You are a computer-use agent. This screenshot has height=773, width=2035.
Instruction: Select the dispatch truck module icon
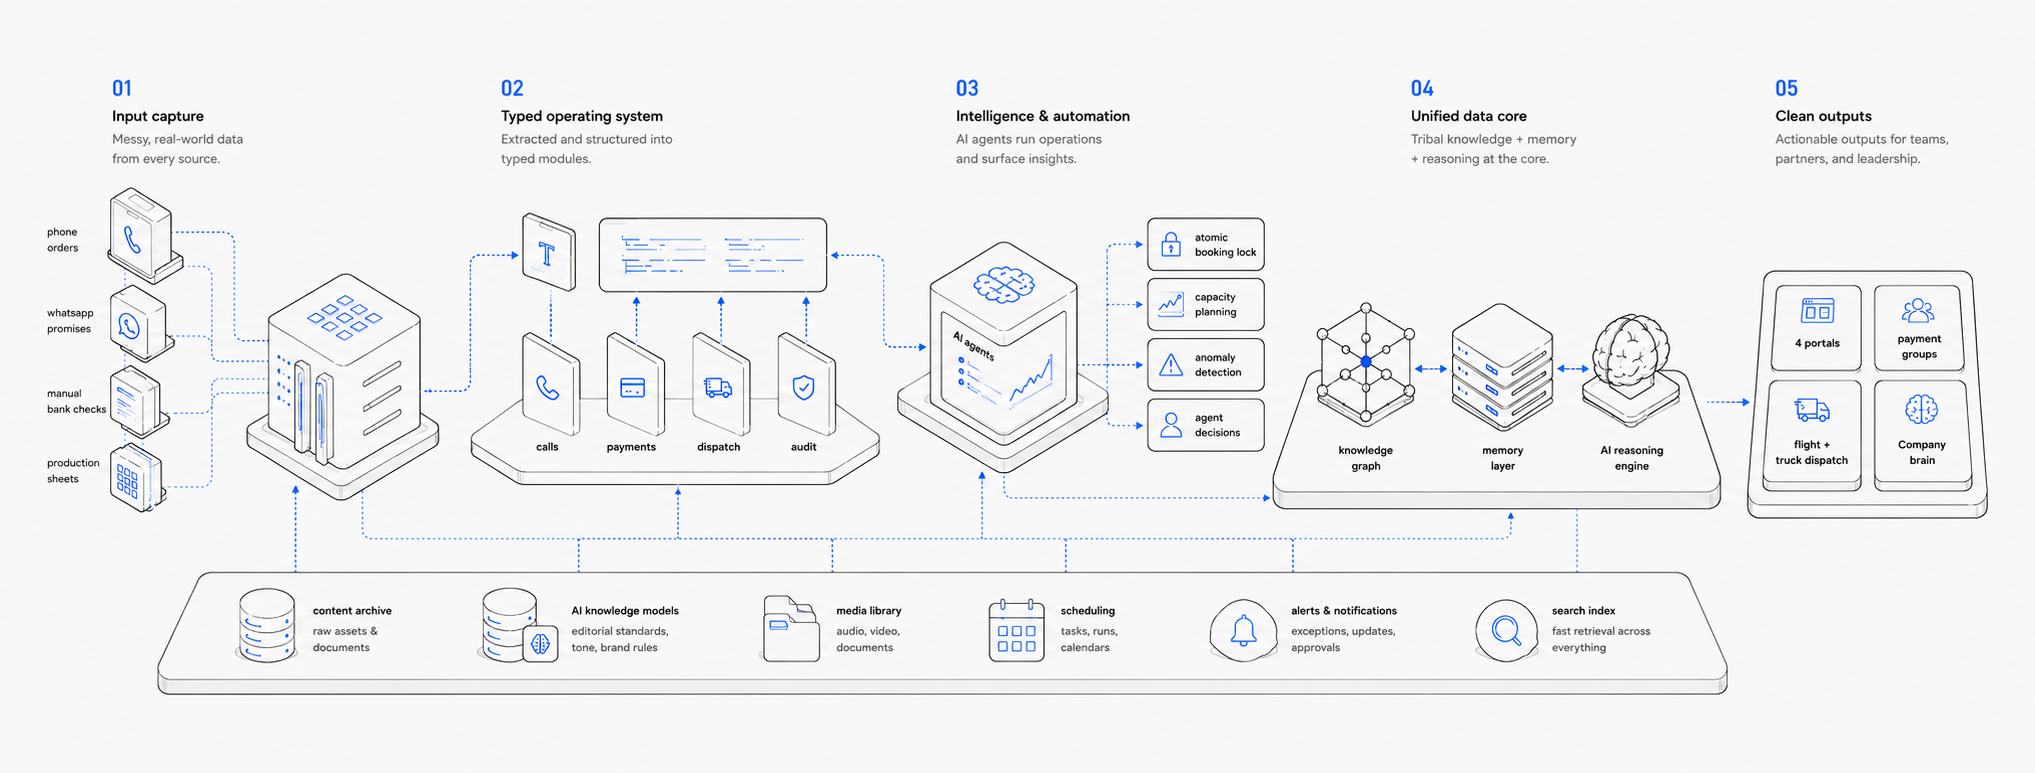(718, 387)
